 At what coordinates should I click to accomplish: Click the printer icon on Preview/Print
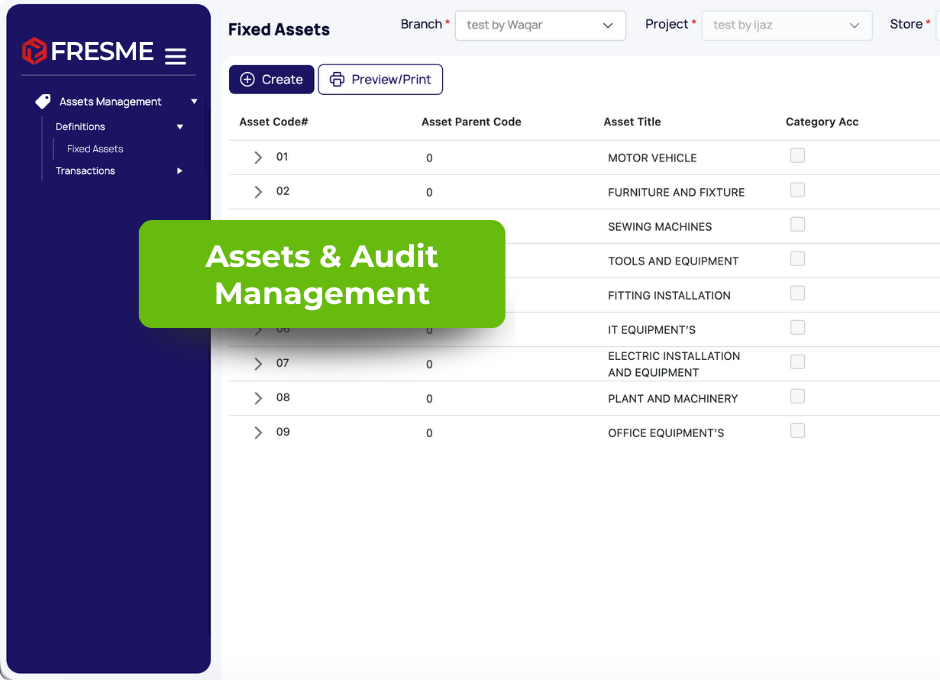click(x=337, y=80)
